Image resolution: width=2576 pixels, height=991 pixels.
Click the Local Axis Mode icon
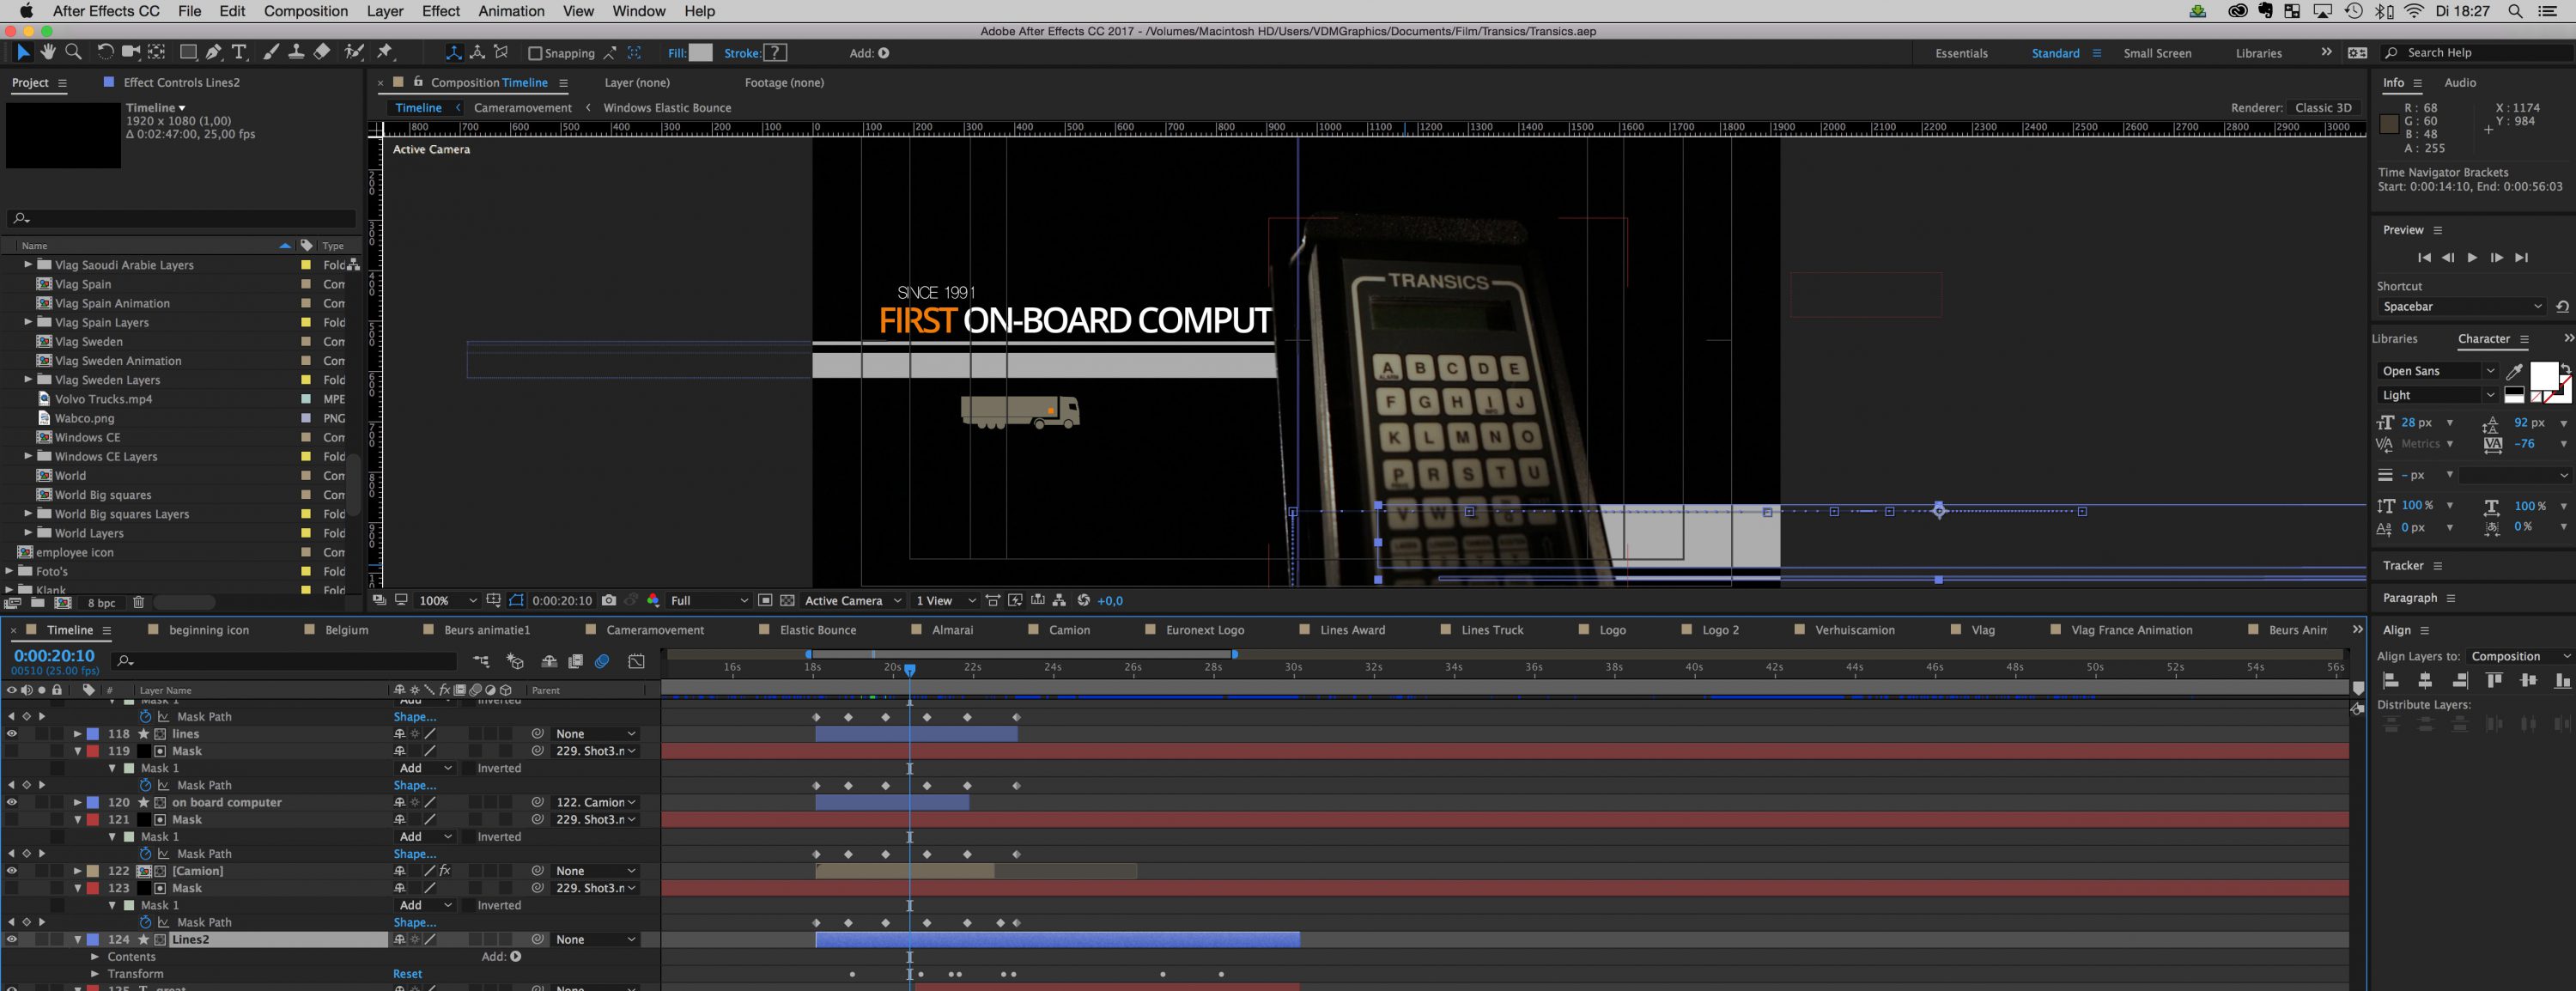click(453, 52)
